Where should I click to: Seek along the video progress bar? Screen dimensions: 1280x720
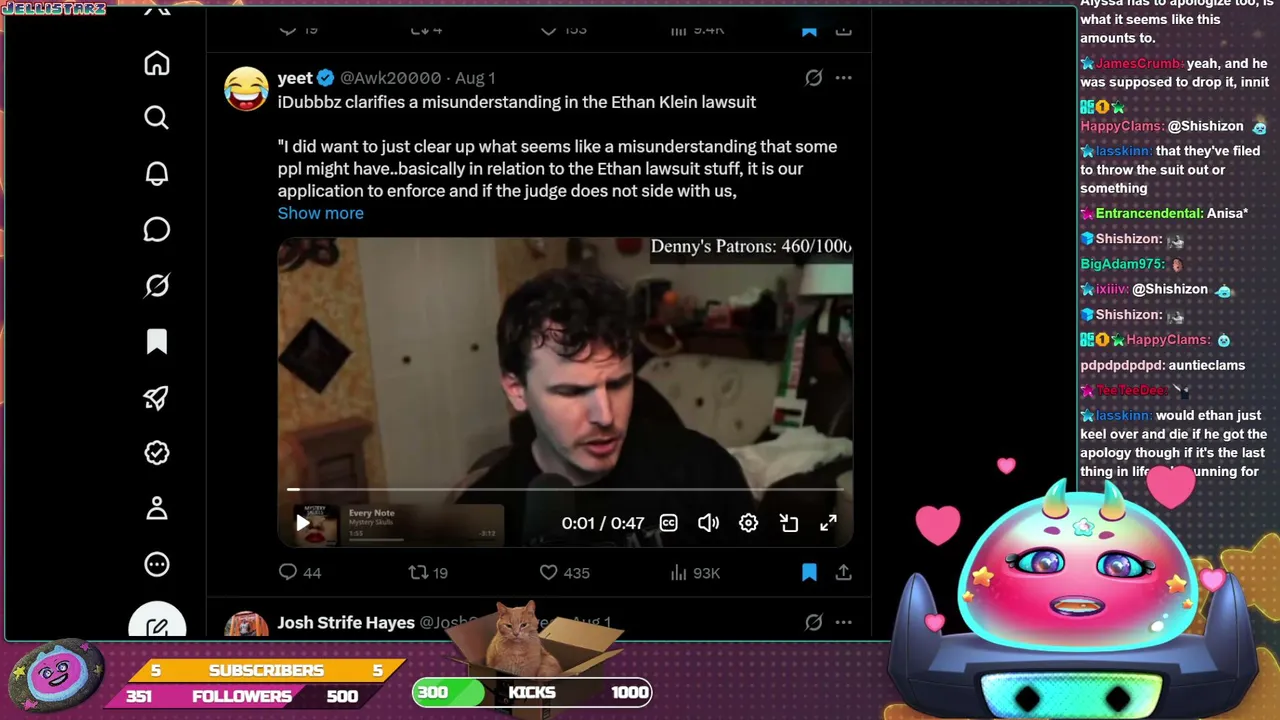pos(565,489)
